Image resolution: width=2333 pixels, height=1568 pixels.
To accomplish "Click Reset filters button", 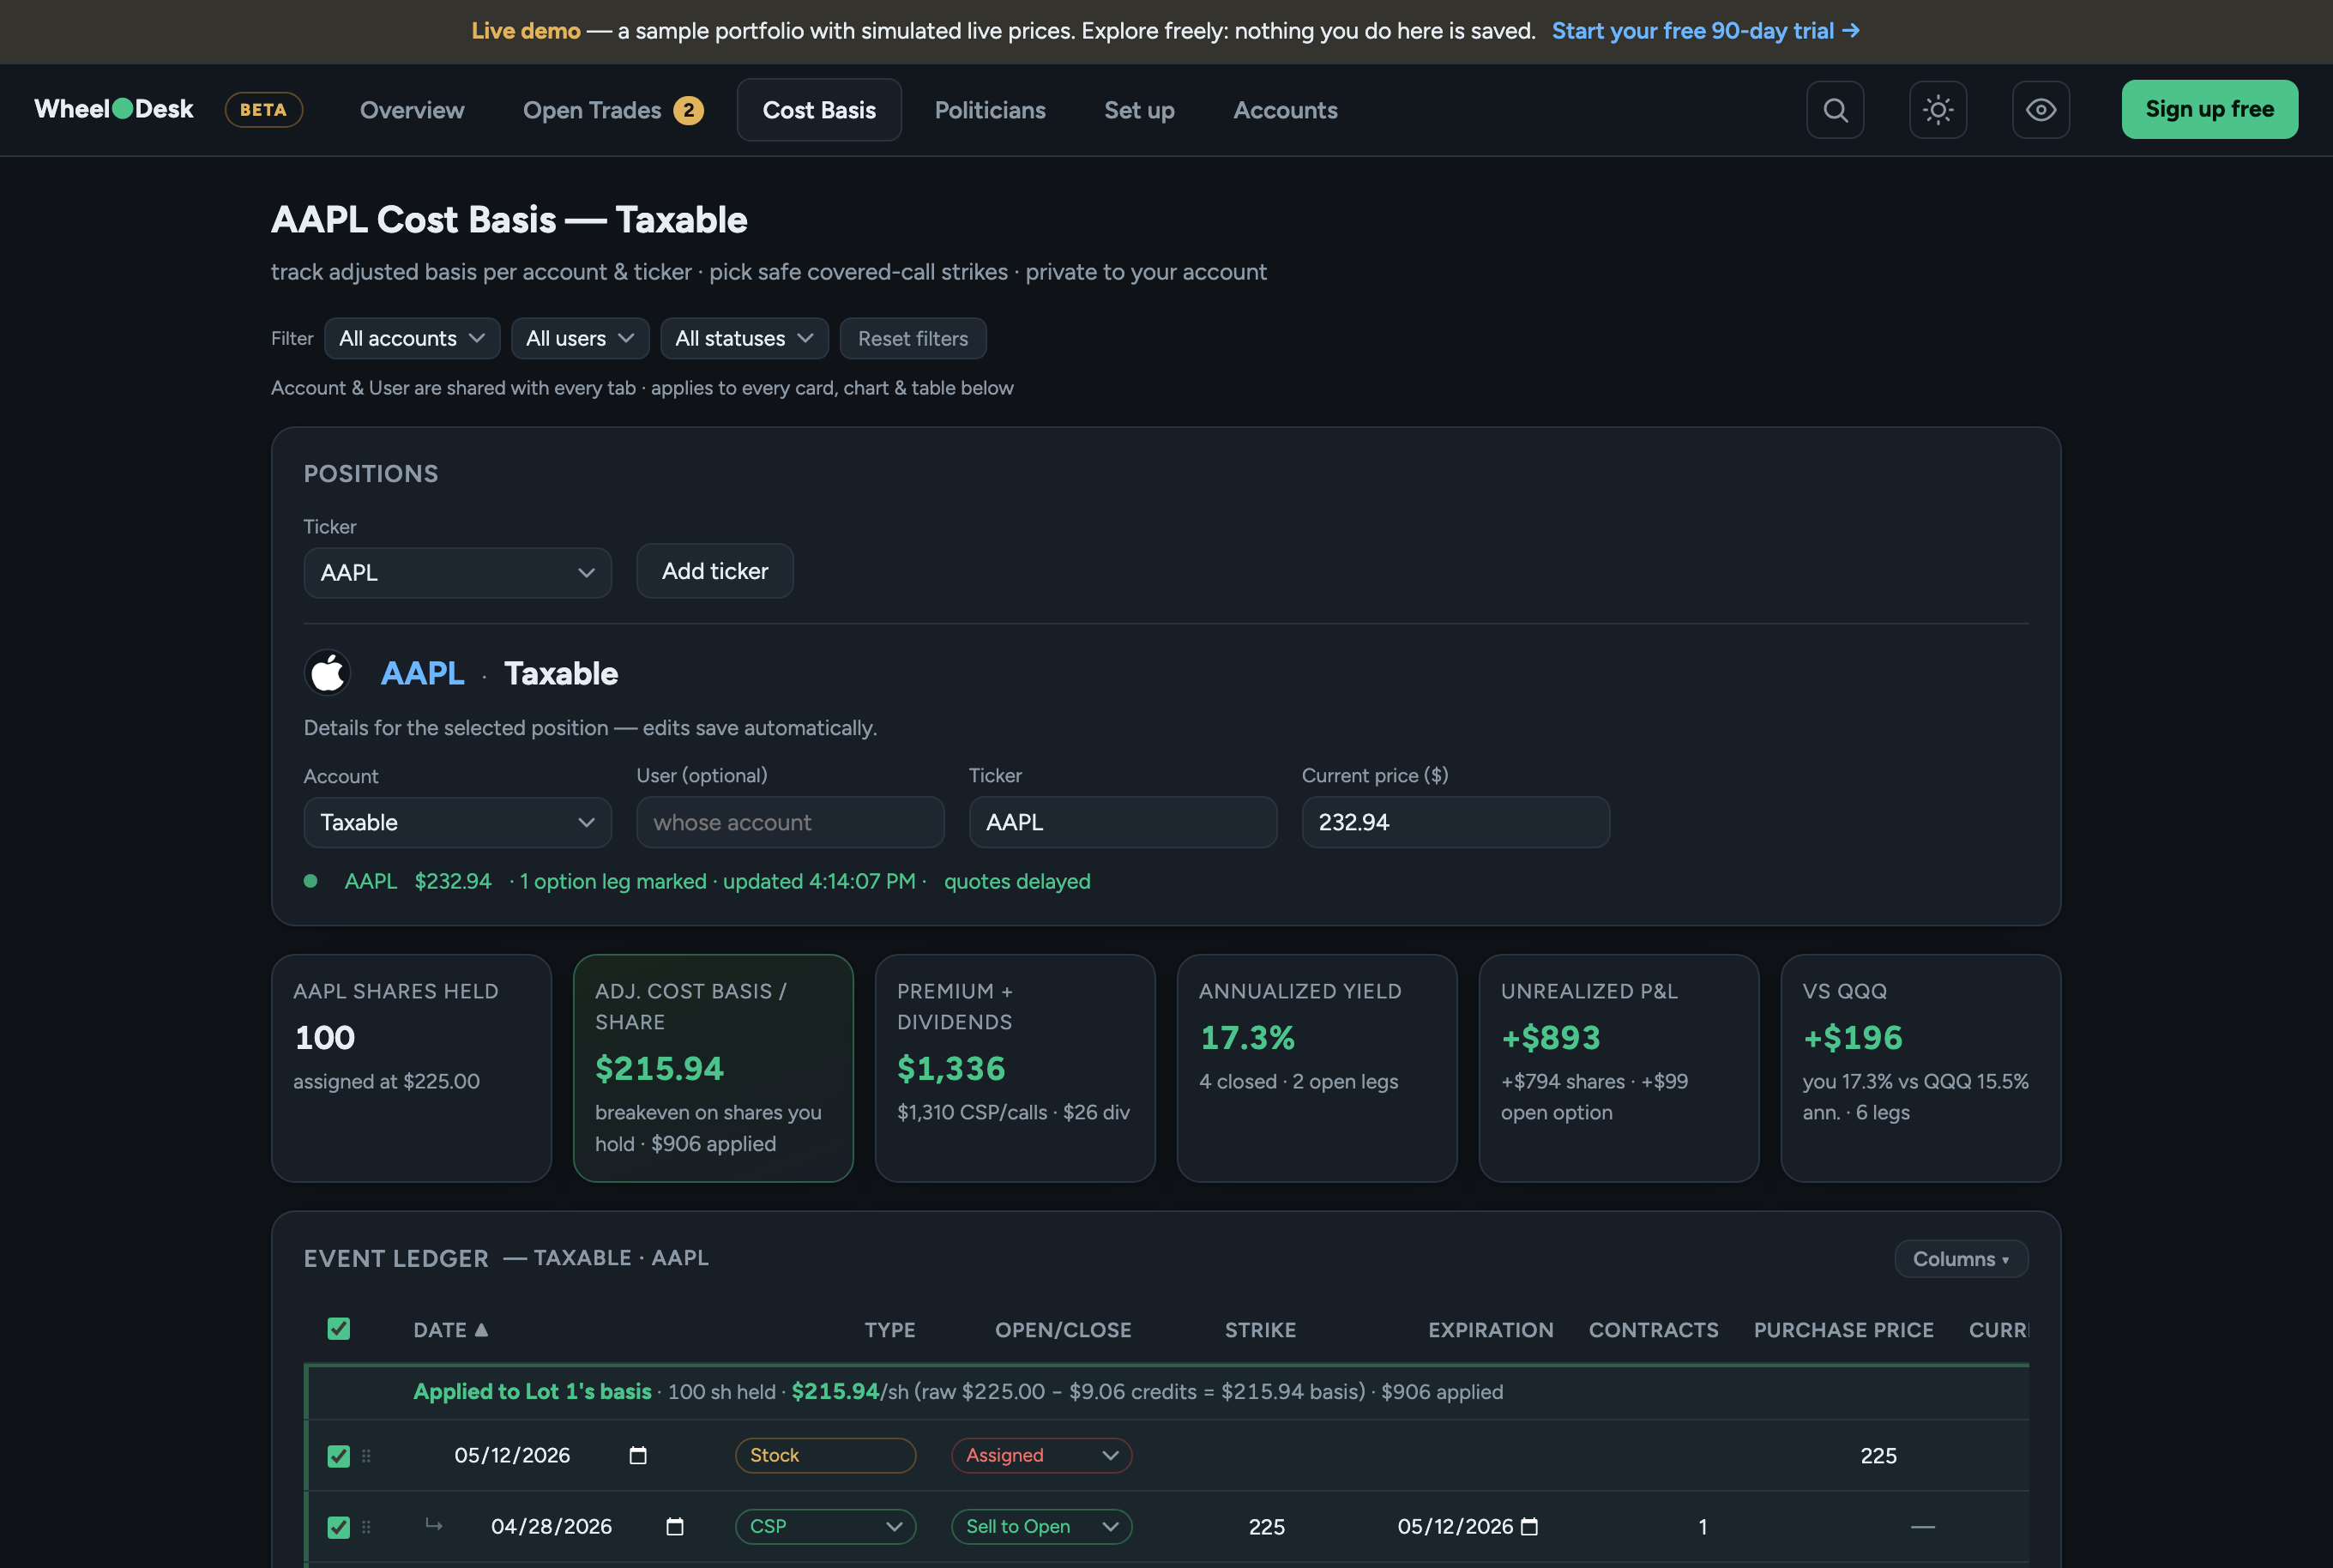I will click(x=912, y=338).
